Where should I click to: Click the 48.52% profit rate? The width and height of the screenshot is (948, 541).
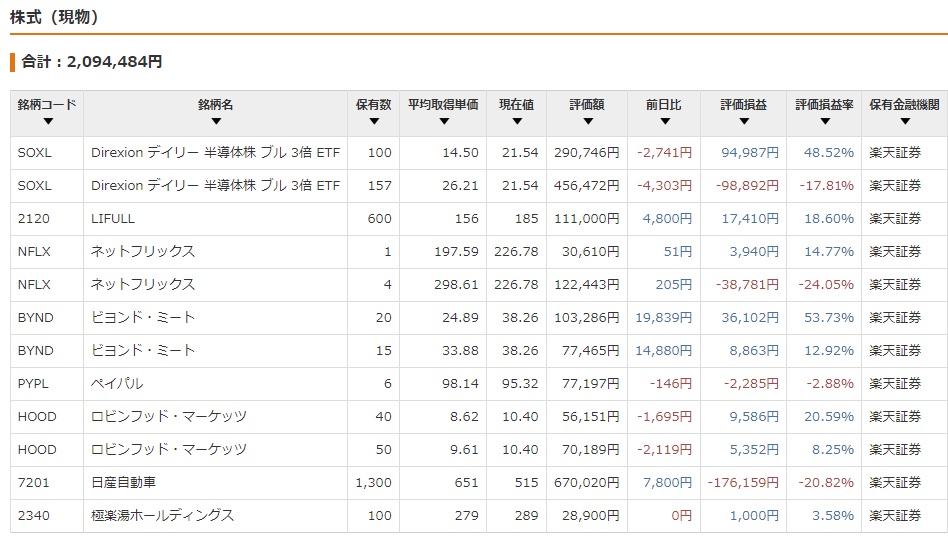[828, 153]
